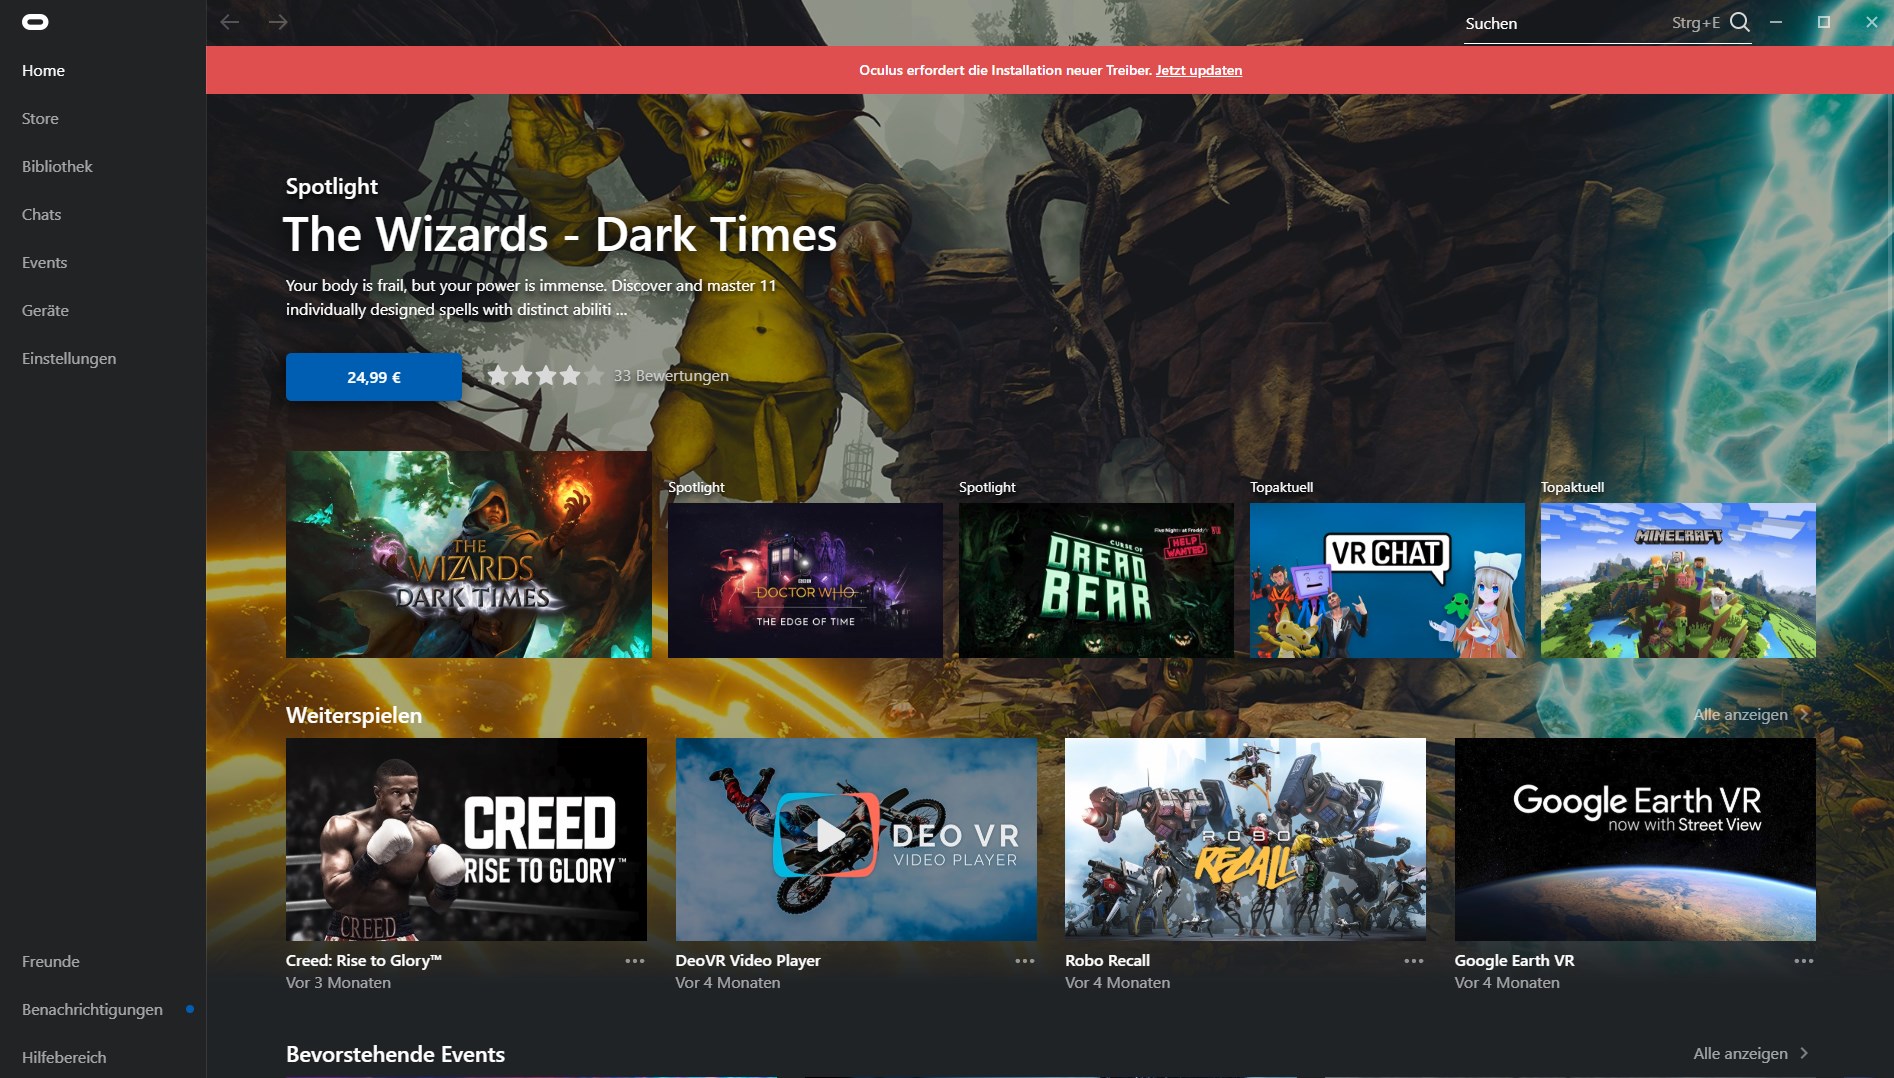
Task: Open options menu for Robo Recall
Action: pyautogui.click(x=1414, y=961)
